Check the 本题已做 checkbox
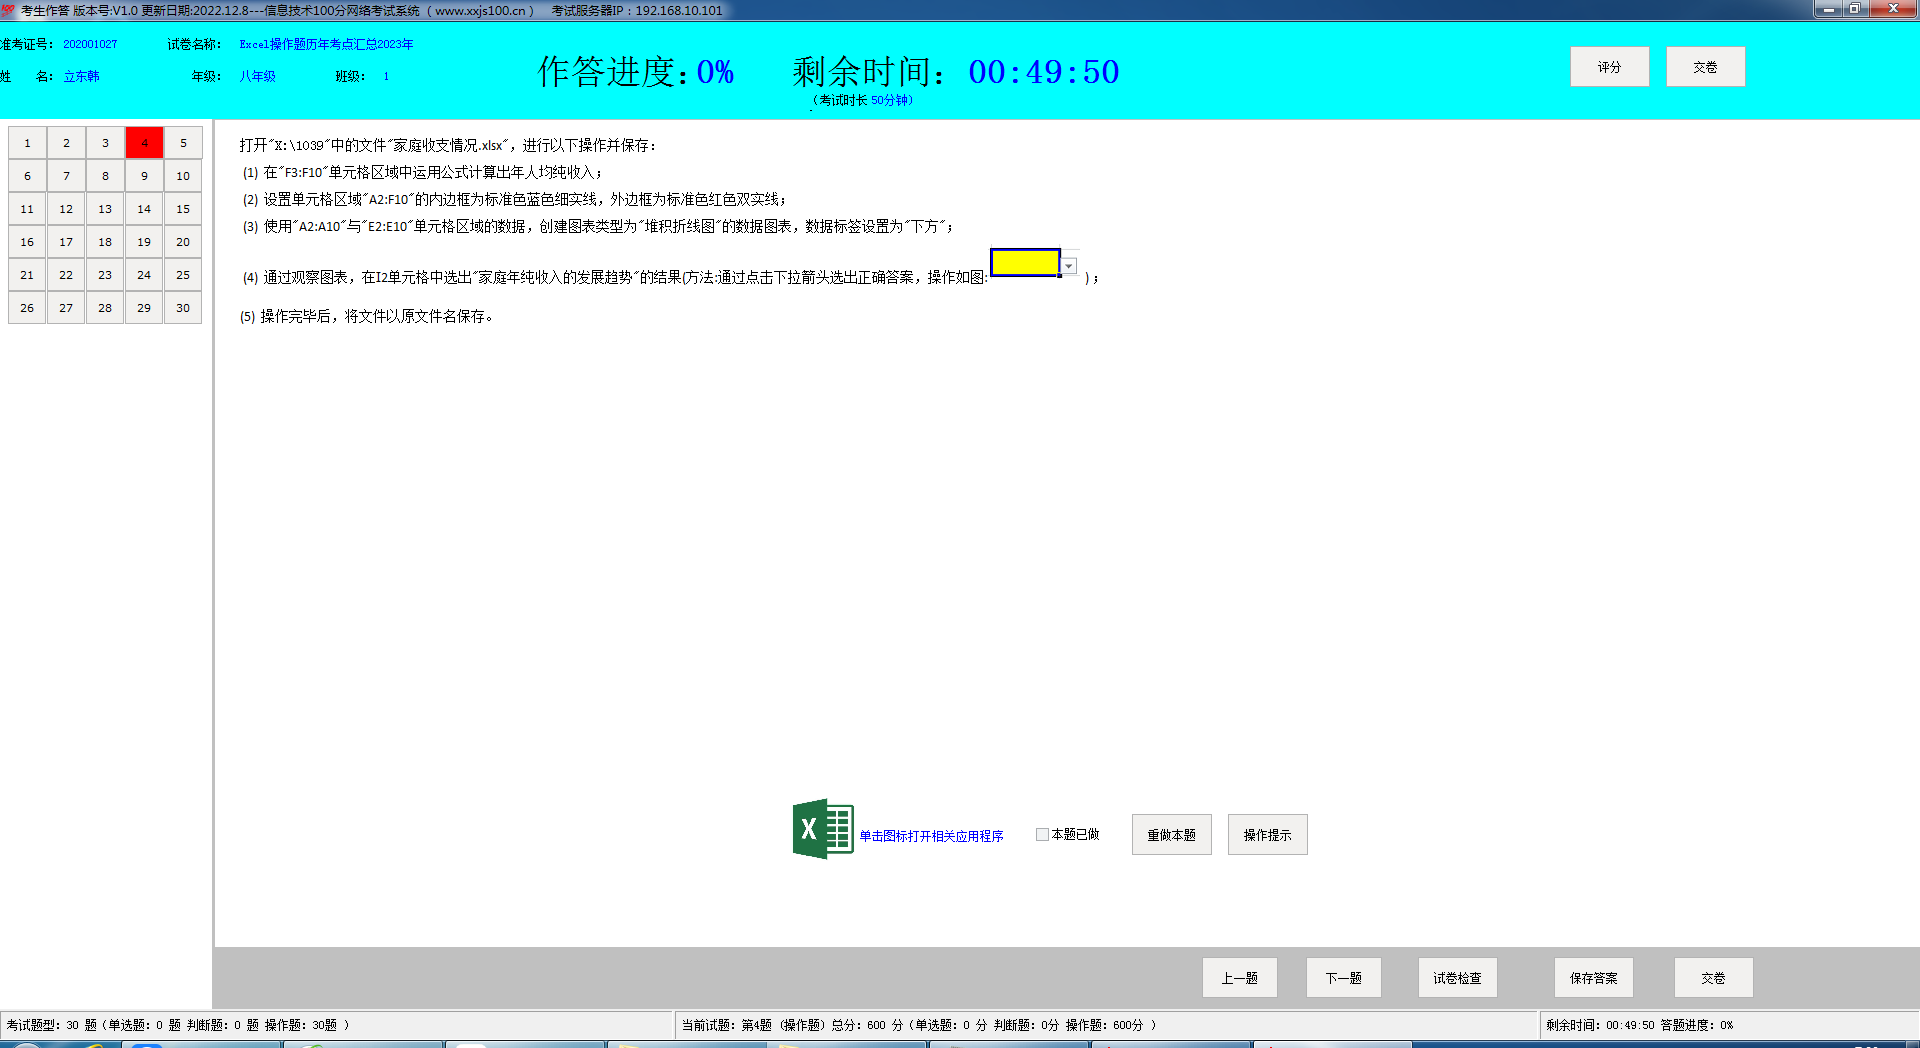Viewport: 1920px width, 1048px height. (1042, 834)
